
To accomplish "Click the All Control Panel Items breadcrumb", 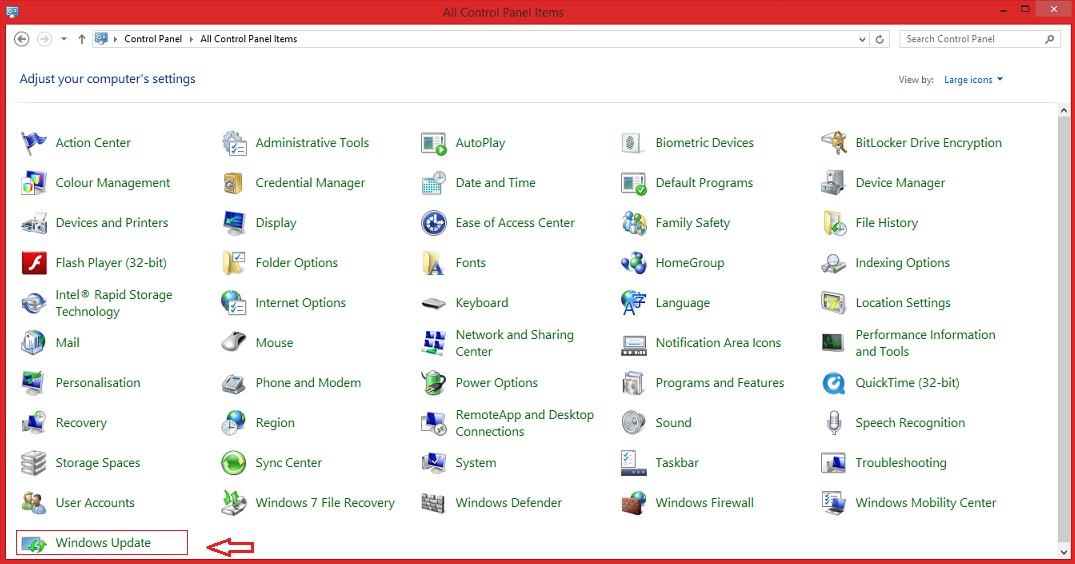I will (249, 39).
